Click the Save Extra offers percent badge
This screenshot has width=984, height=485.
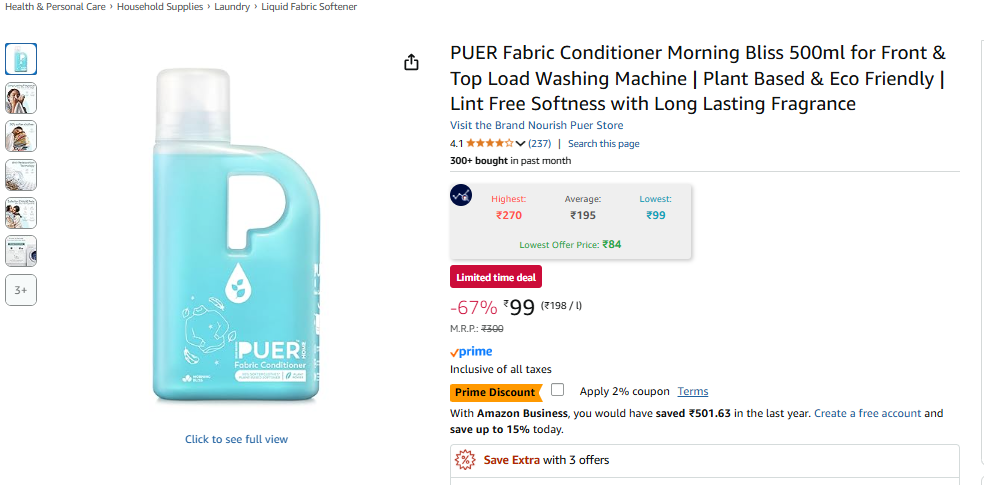464,460
